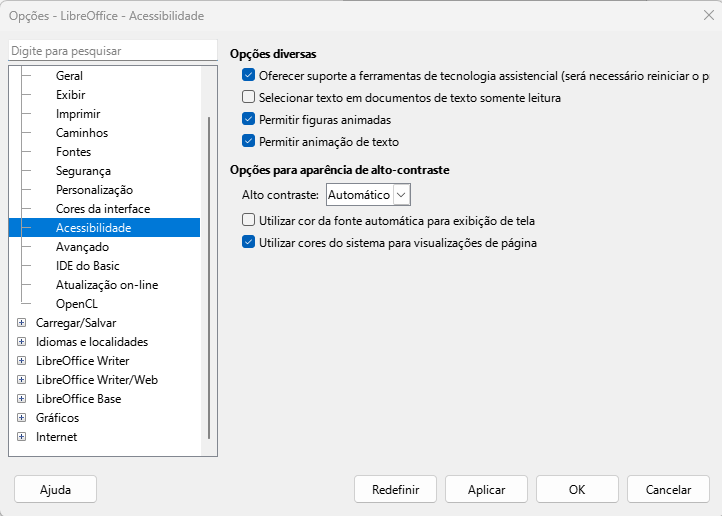Open Atualização on-line settings
Image resolution: width=722 pixels, height=516 pixels.
107,285
